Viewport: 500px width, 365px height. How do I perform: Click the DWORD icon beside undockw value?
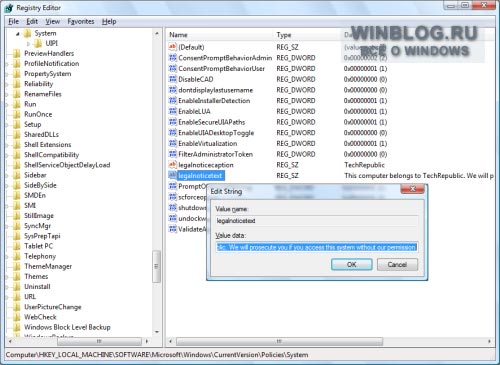tap(173, 218)
